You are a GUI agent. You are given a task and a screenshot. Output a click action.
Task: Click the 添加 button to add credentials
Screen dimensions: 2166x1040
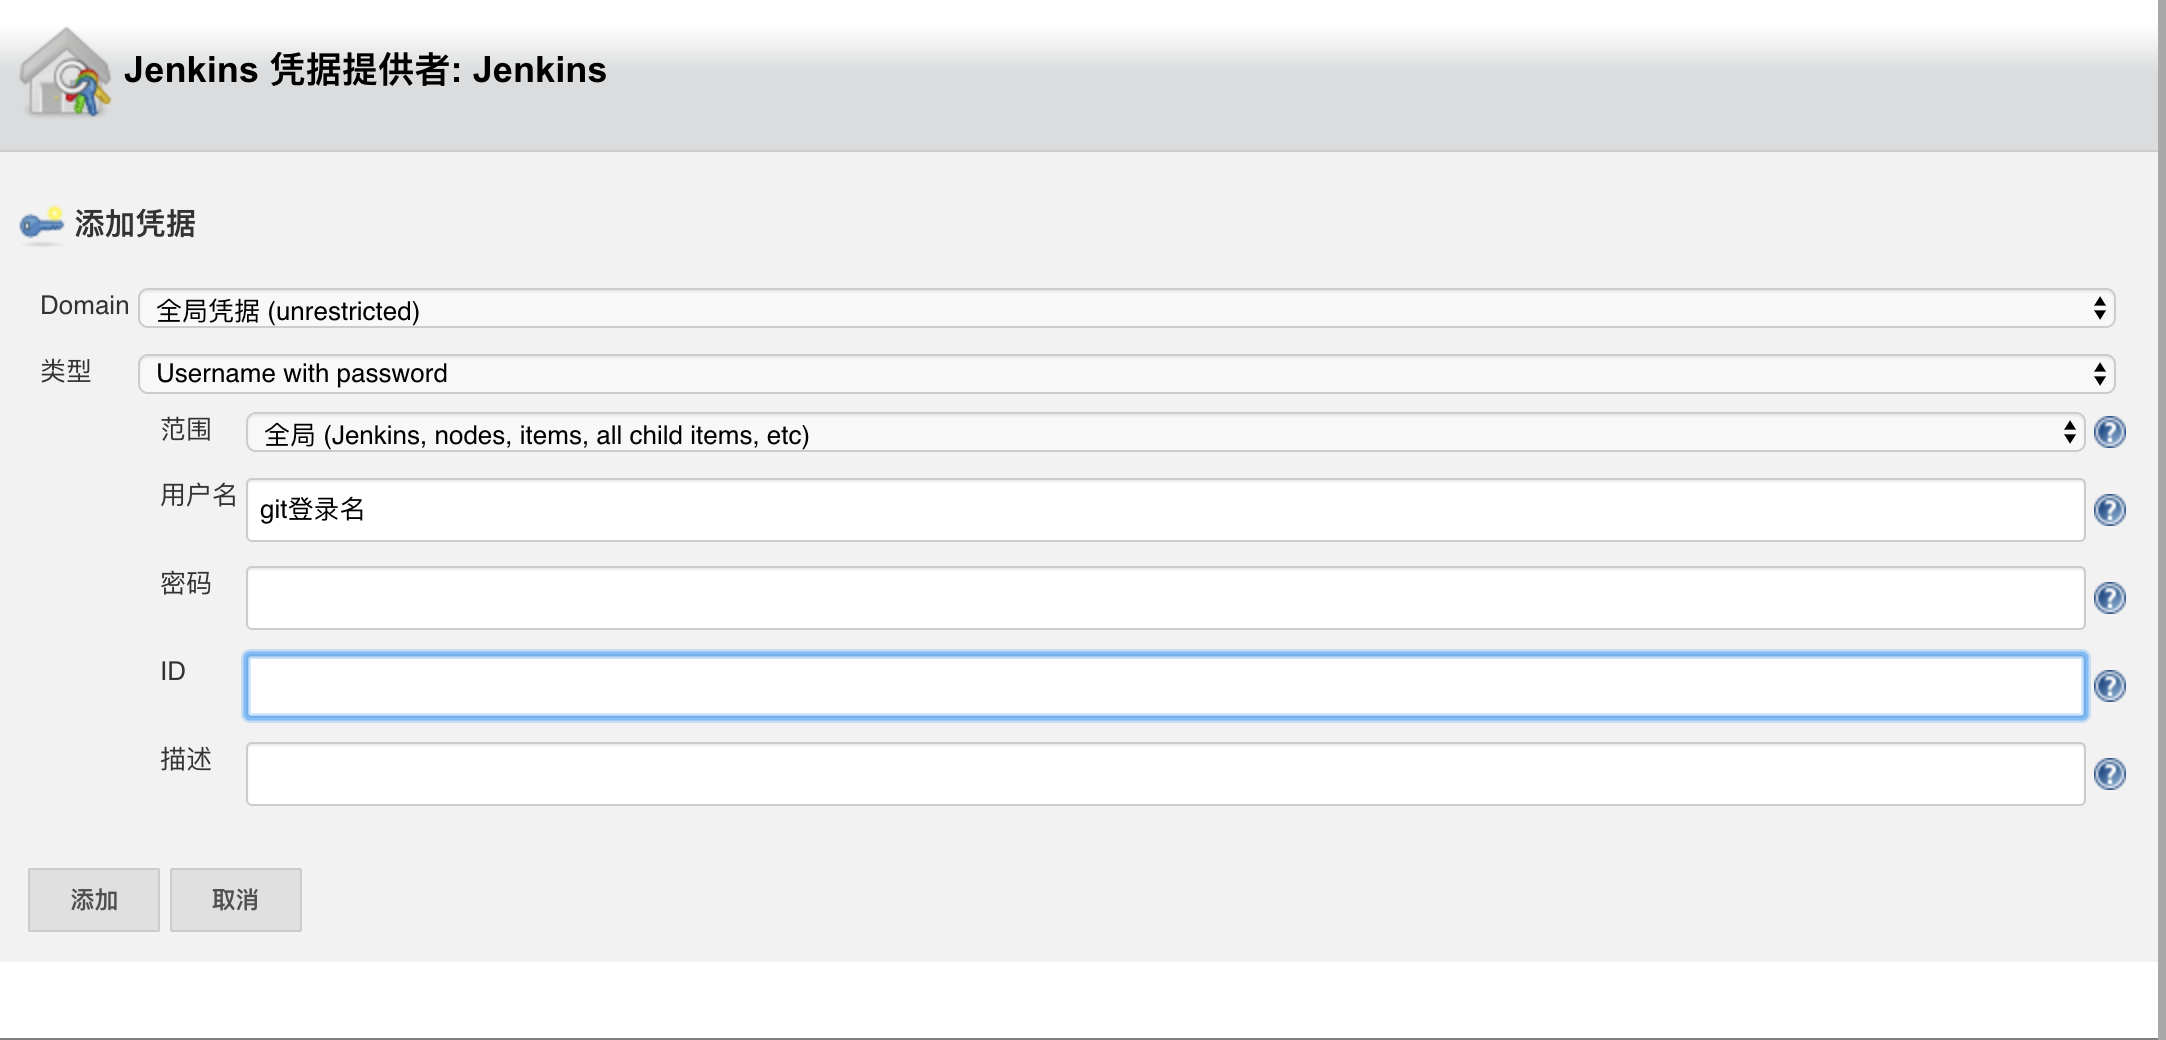tap(94, 900)
